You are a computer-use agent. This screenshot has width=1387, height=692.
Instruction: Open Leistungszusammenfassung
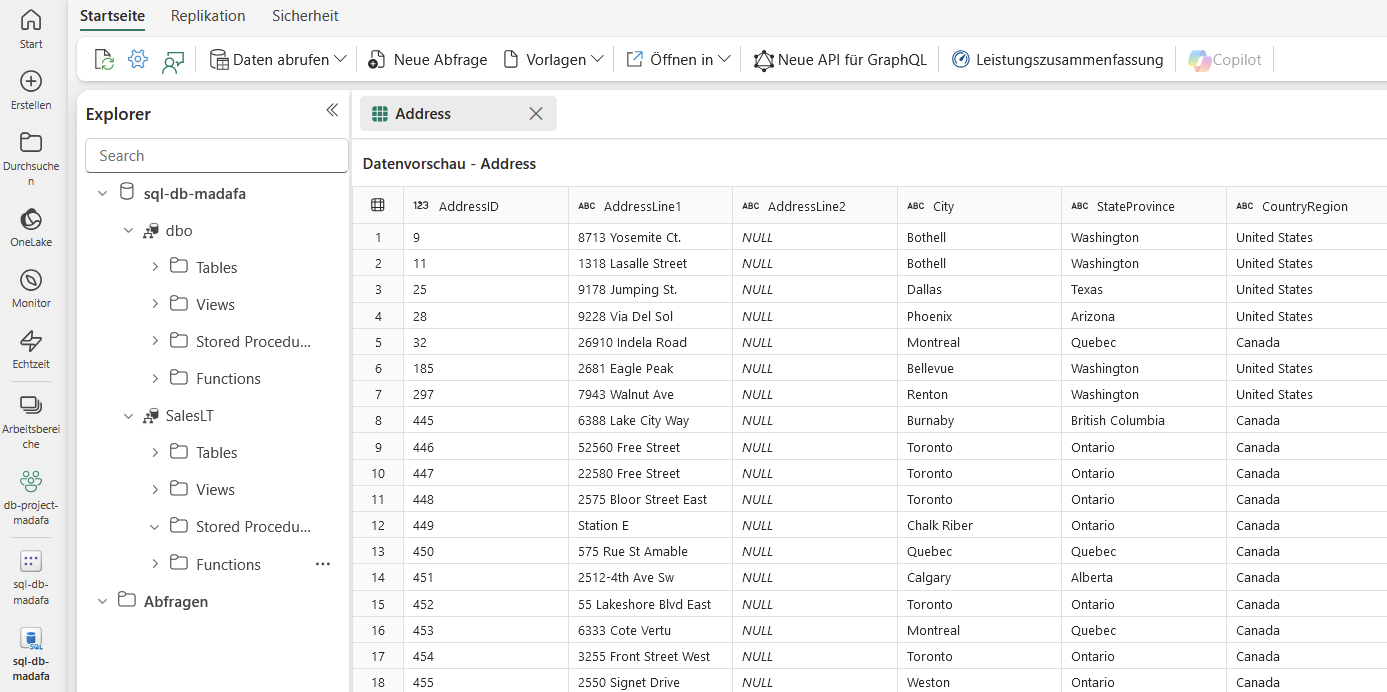click(x=1057, y=60)
